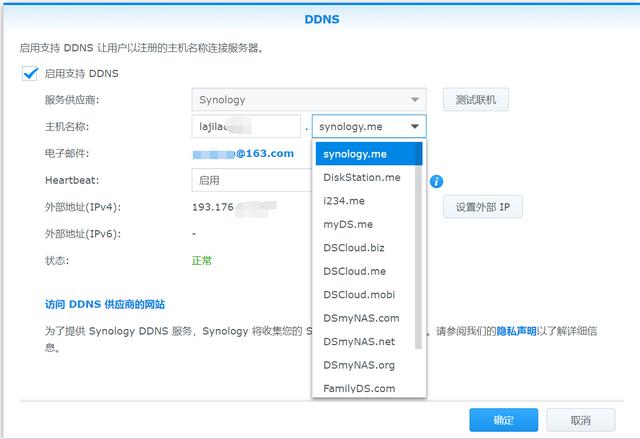Confirm with the 确定 button
The width and height of the screenshot is (640, 439).
pos(504,420)
